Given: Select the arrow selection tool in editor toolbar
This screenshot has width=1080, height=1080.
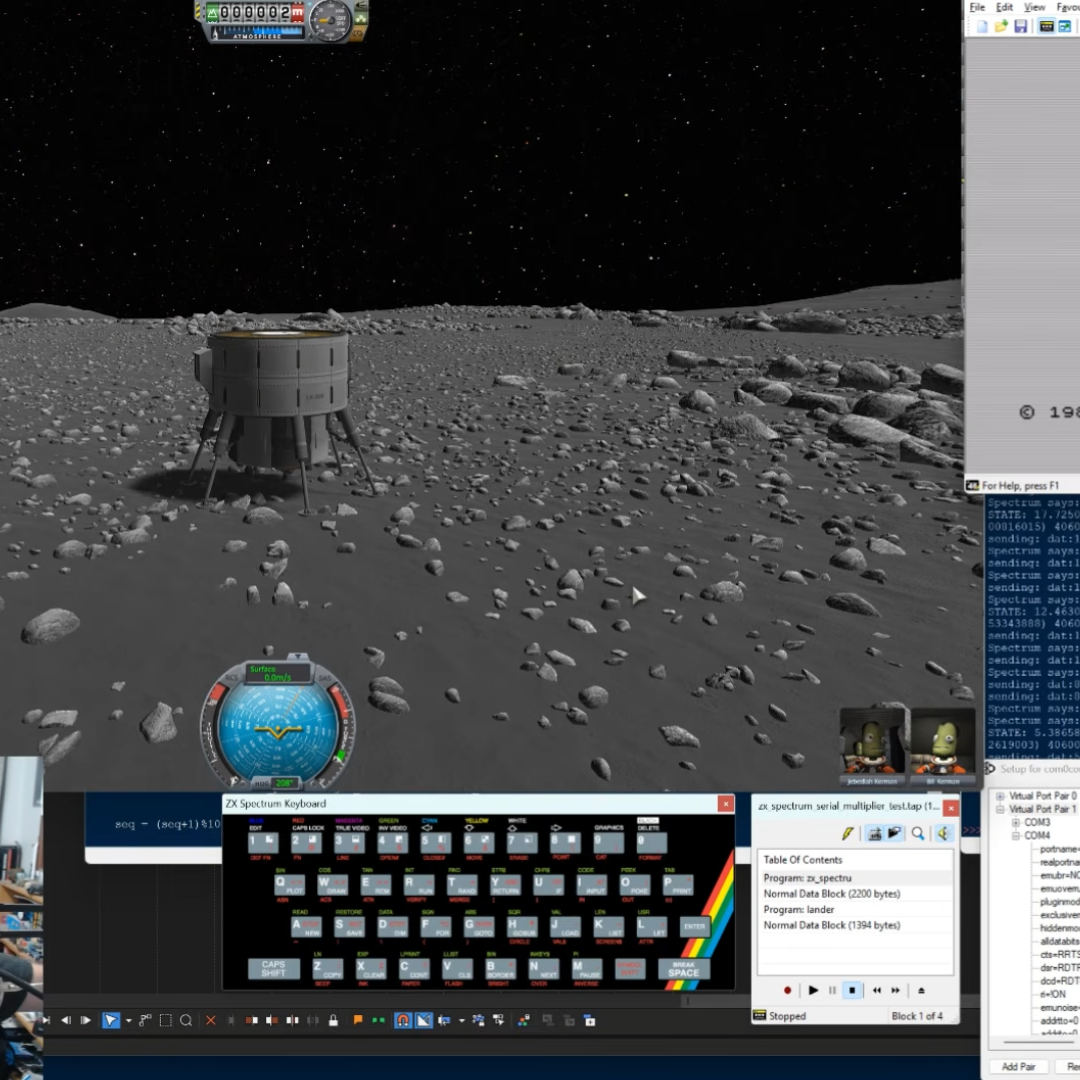Looking at the screenshot, I should tap(110, 1020).
